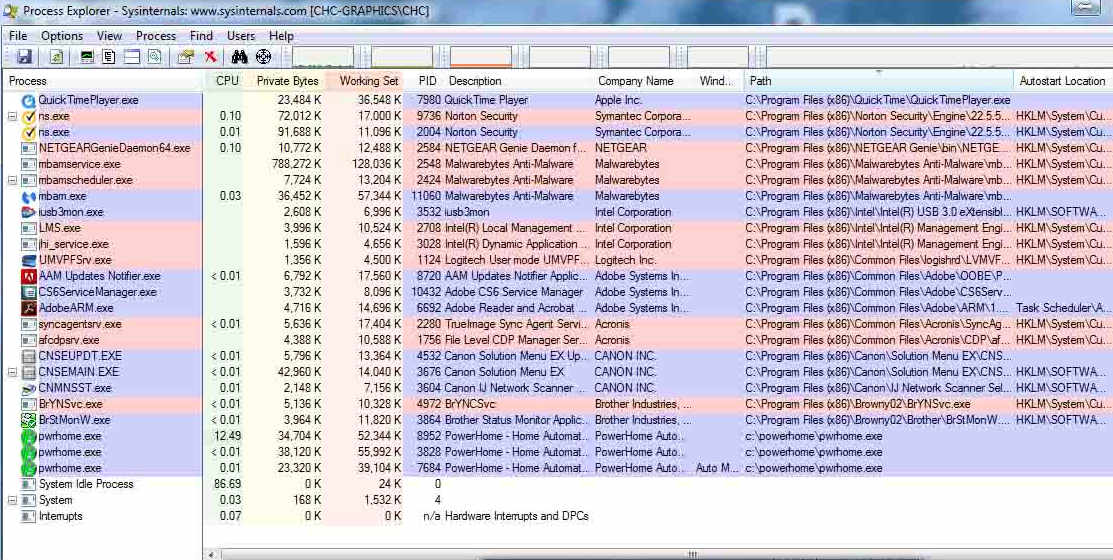Click the Process Explorer title bar icon
The width and height of the screenshot is (1113, 560).
coord(11,11)
